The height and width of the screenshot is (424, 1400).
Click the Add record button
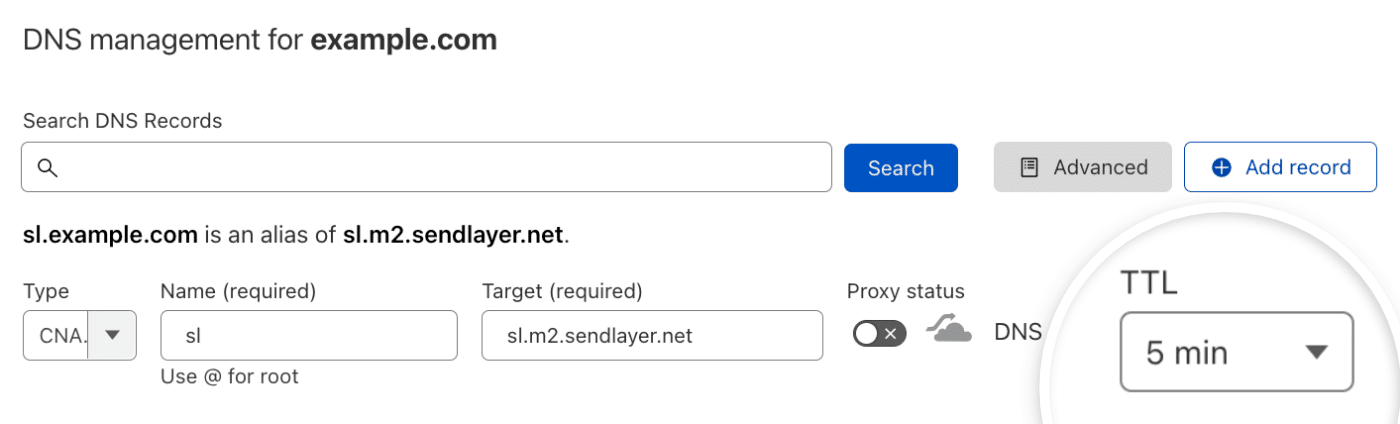coord(1280,167)
